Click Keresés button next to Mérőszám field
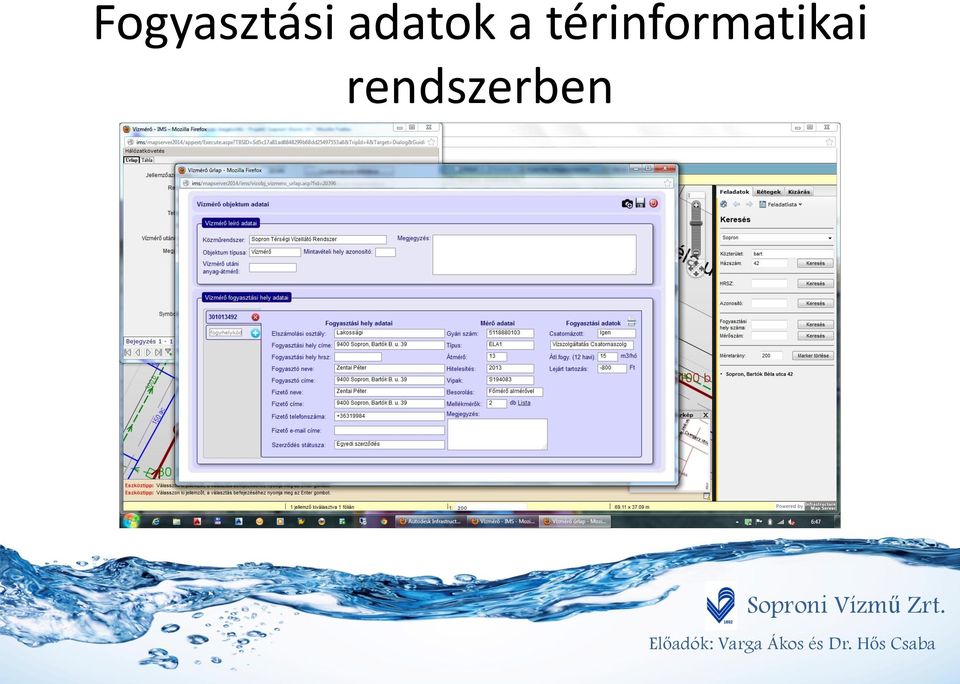 click(x=815, y=336)
